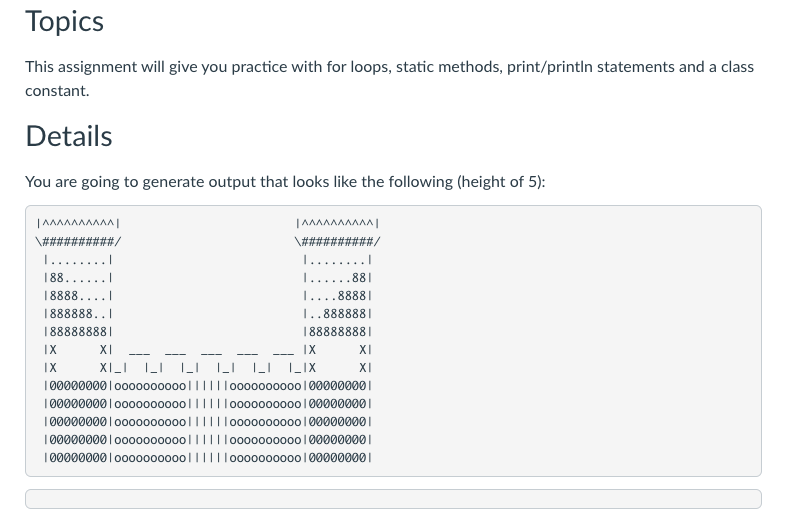Viewport: 797px width, 529px height.
Task: Click the right tower's all-dots row
Action: pyautogui.click(x=338, y=260)
